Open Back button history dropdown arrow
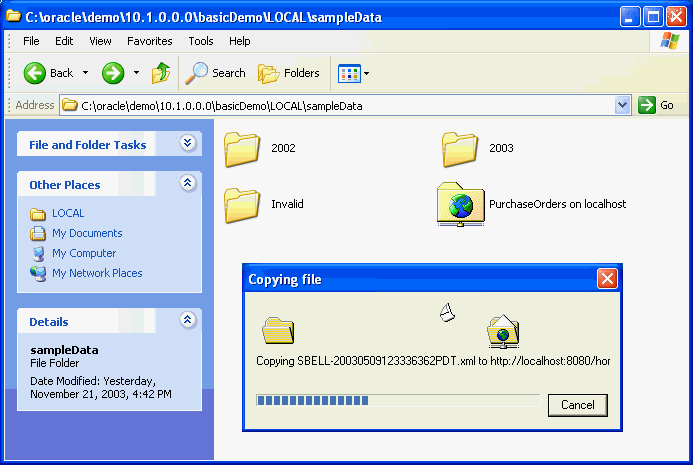 point(86,73)
